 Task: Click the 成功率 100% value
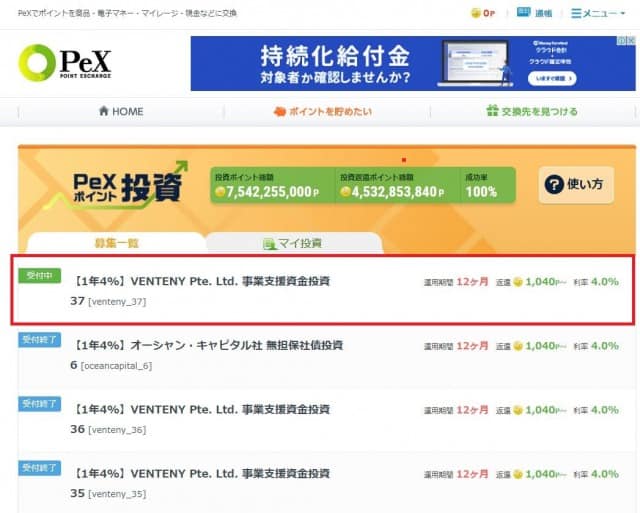tap(481, 191)
